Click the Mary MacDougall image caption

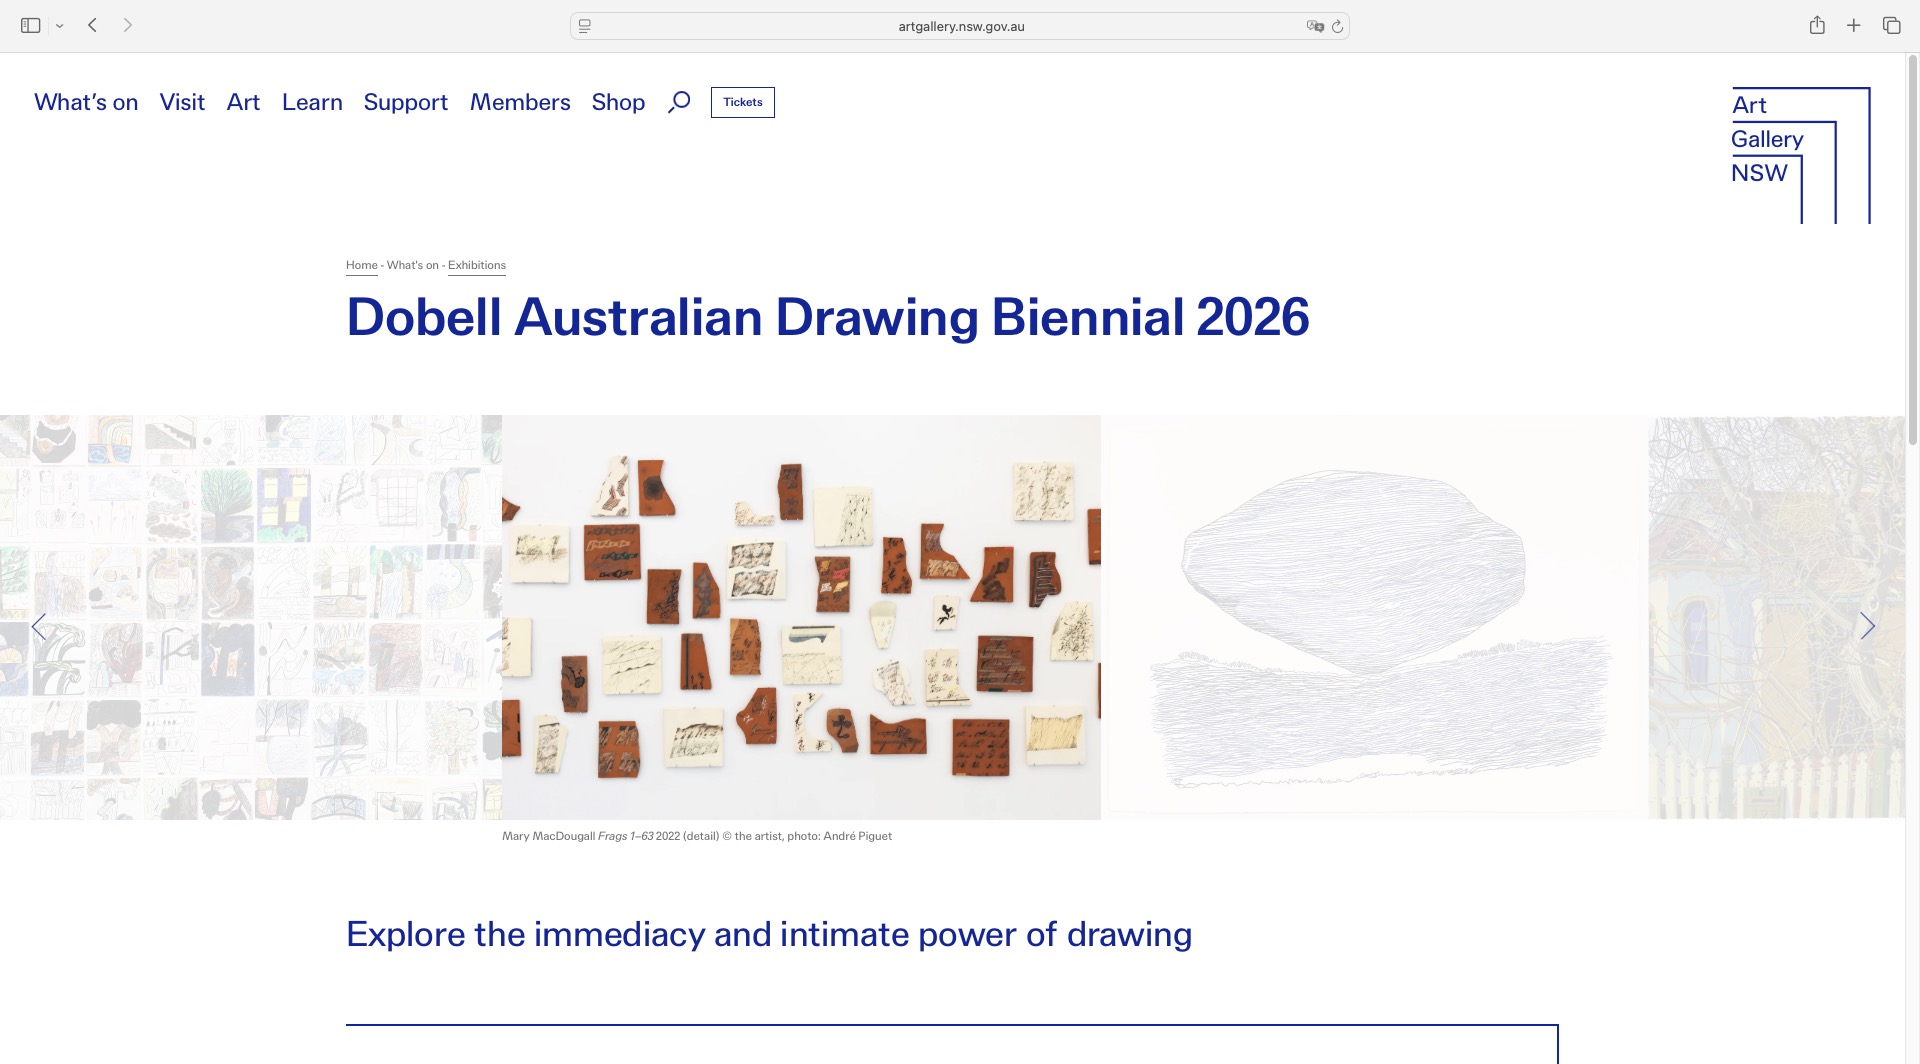click(697, 836)
